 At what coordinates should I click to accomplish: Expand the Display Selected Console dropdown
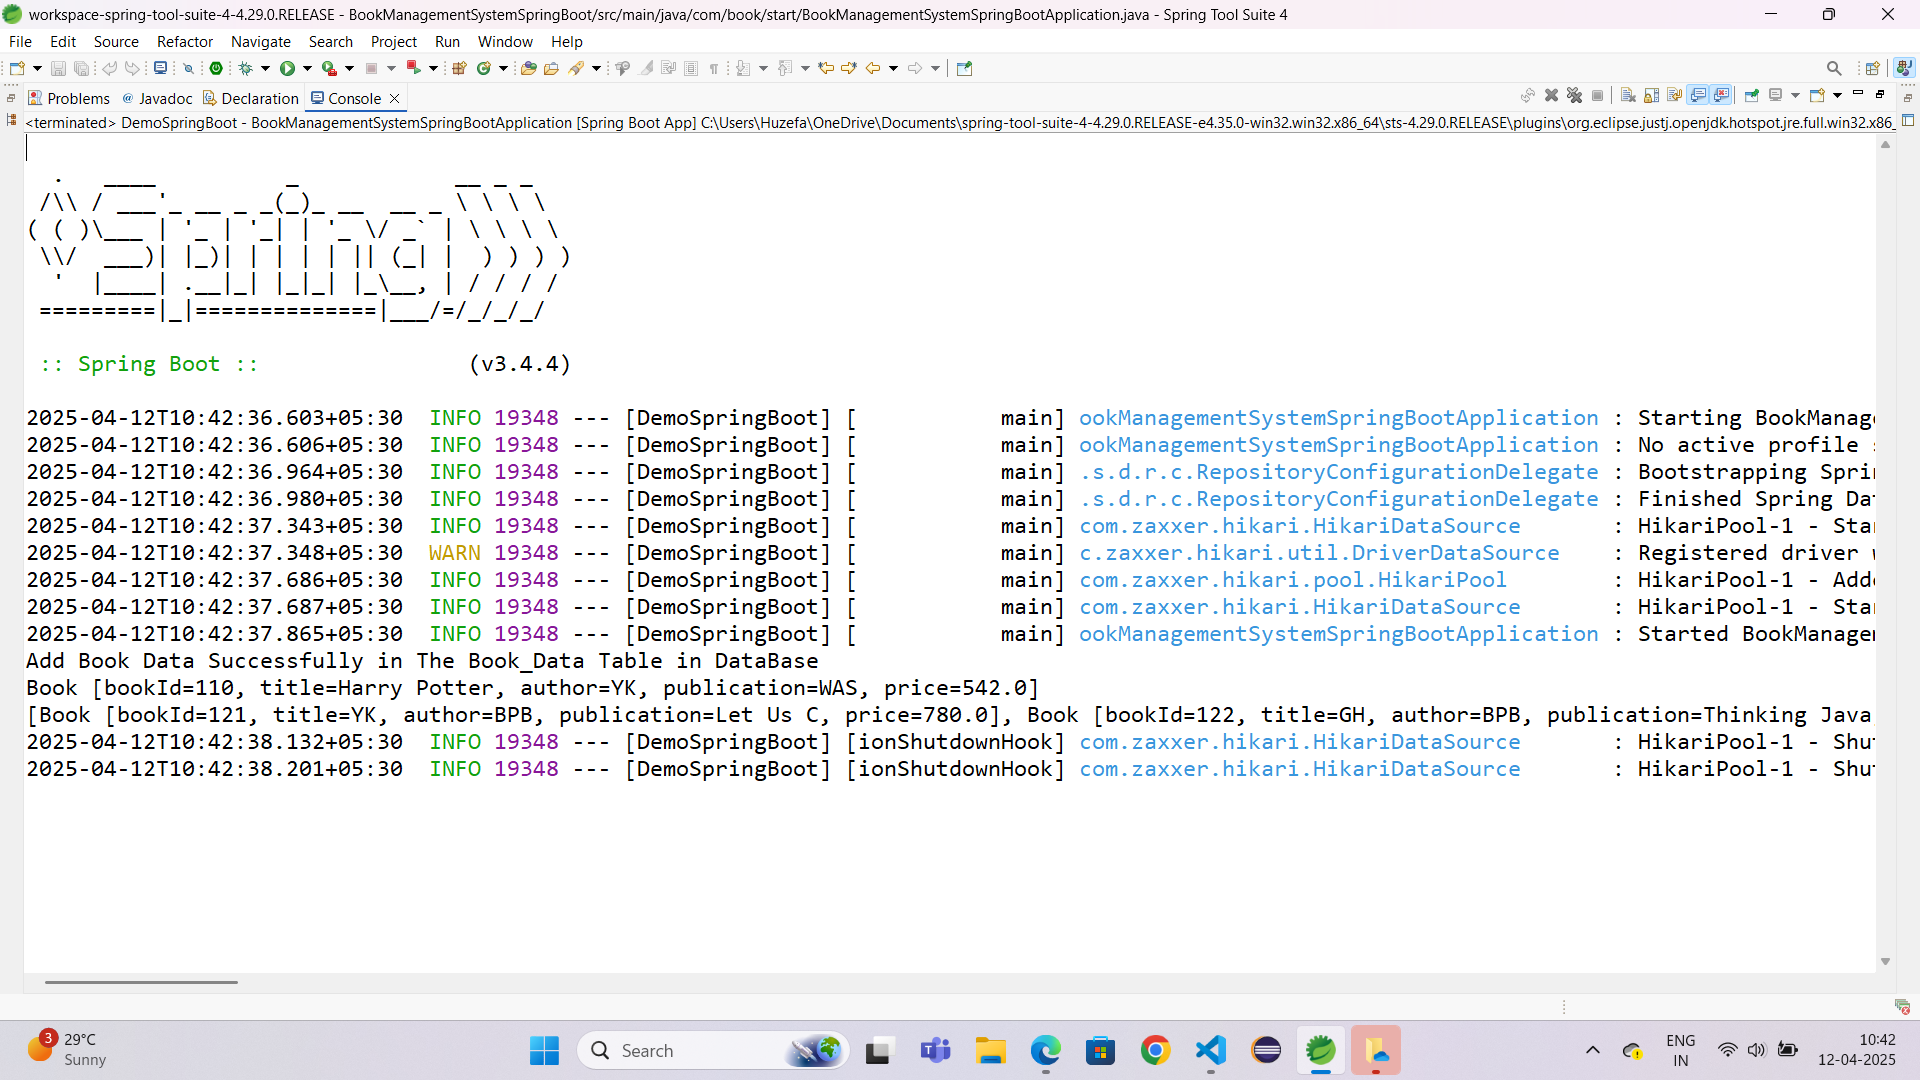click(1795, 95)
